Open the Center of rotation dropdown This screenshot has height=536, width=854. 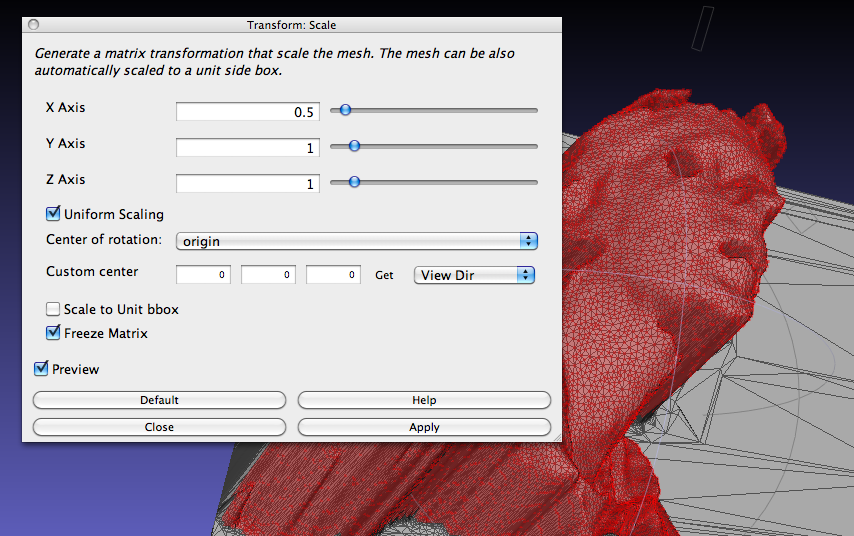click(x=357, y=241)
